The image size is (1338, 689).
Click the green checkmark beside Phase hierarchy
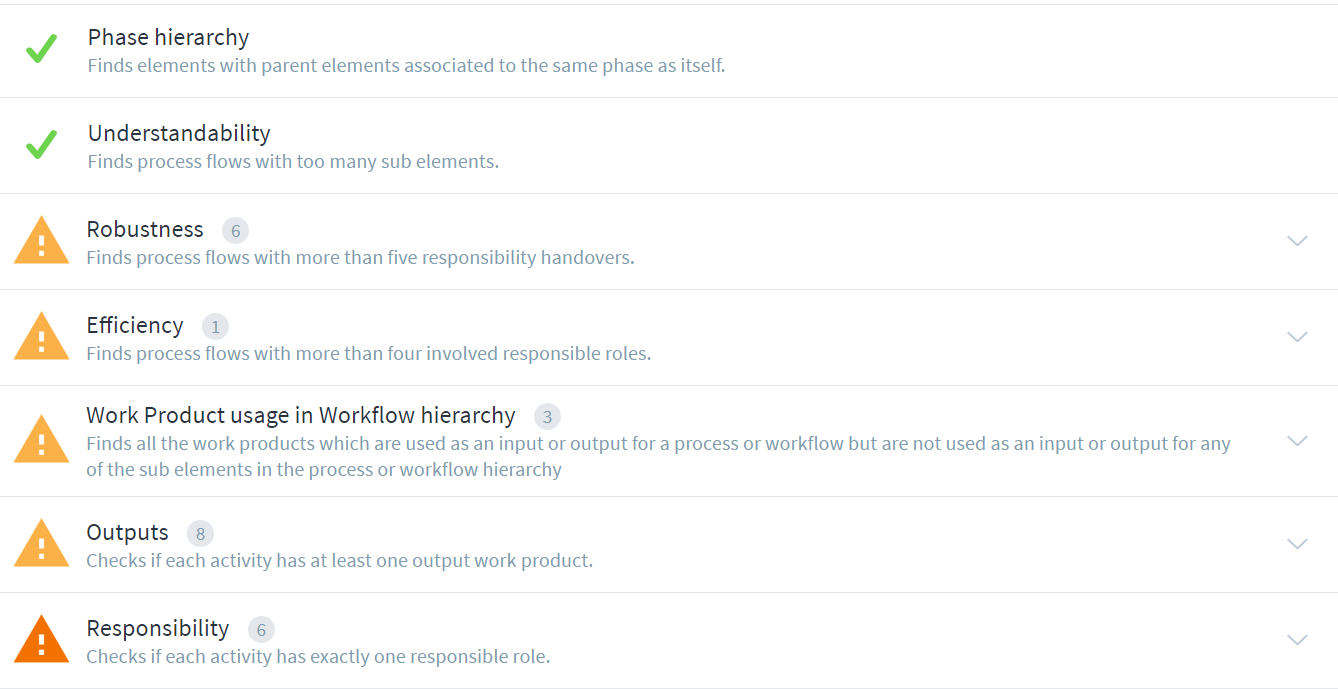pos(41,48)
